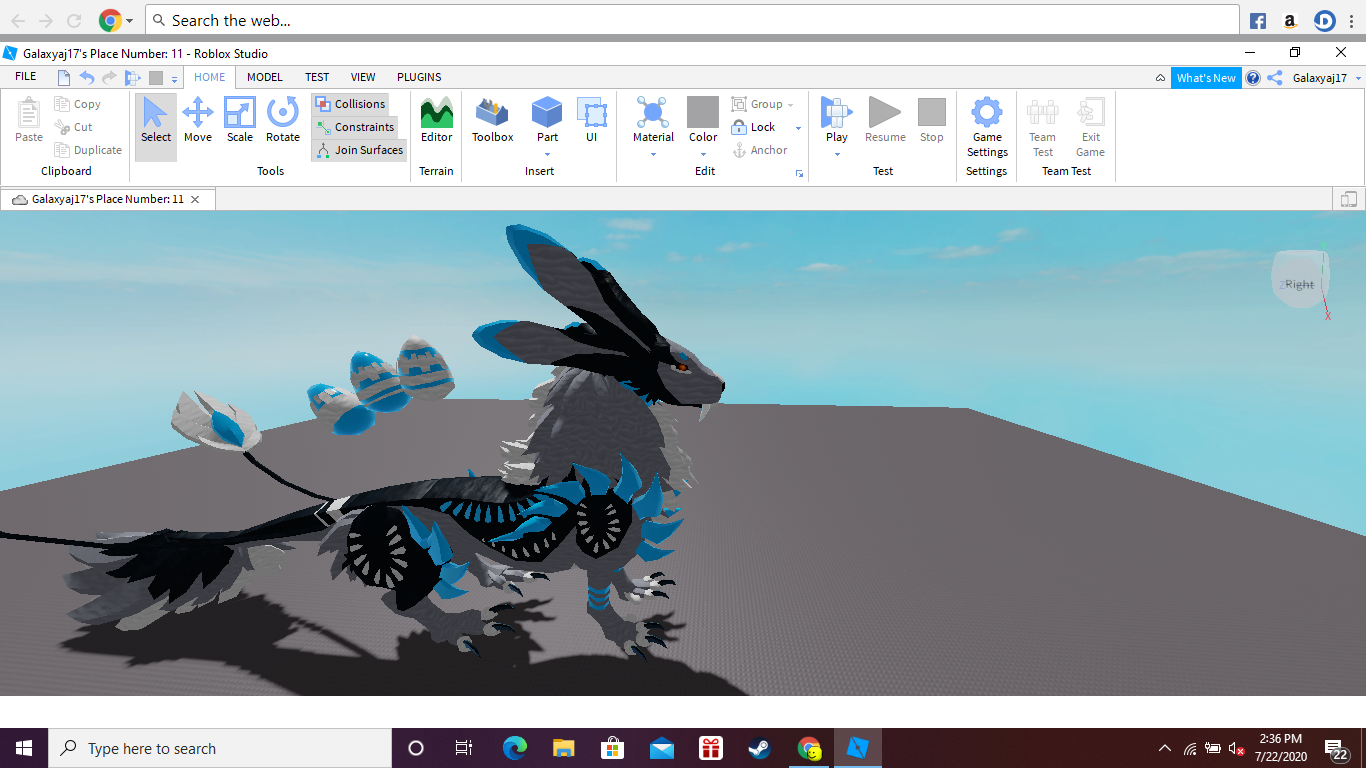Click the Right face of view cube
This screenshot has height=768, width=1366.
click(1299, 284)
